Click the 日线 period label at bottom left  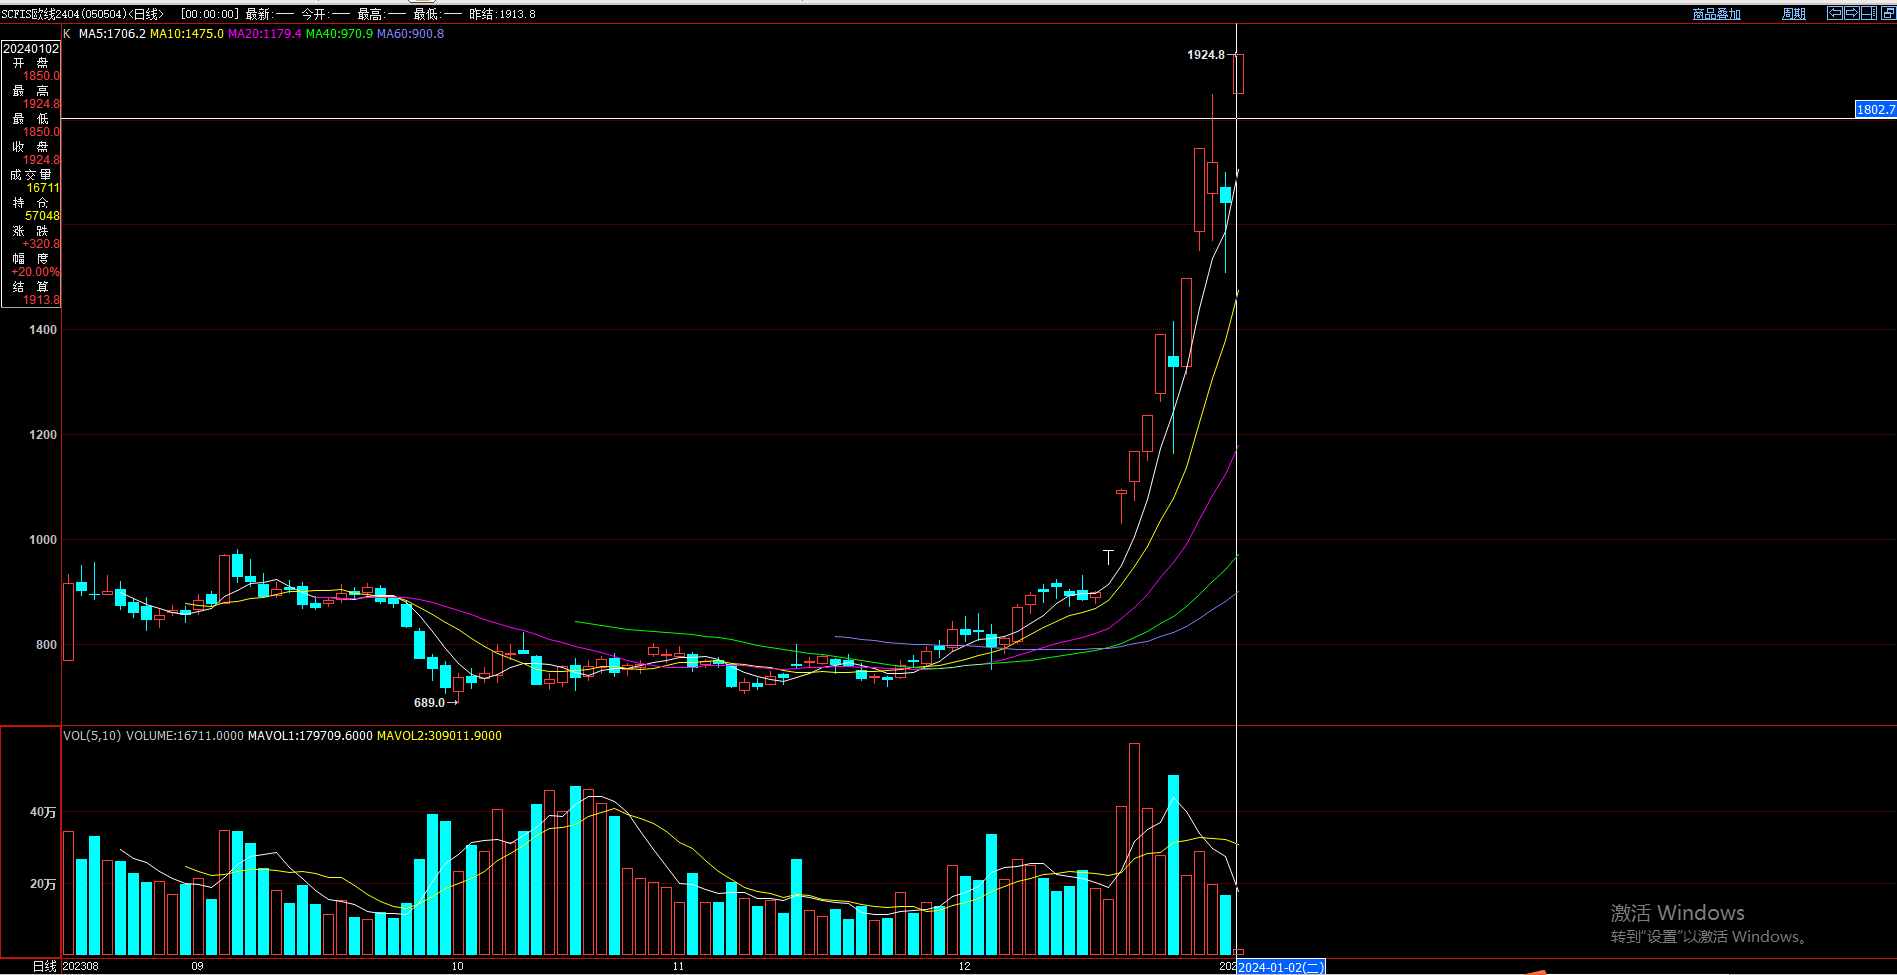click(x=44, y=966)
